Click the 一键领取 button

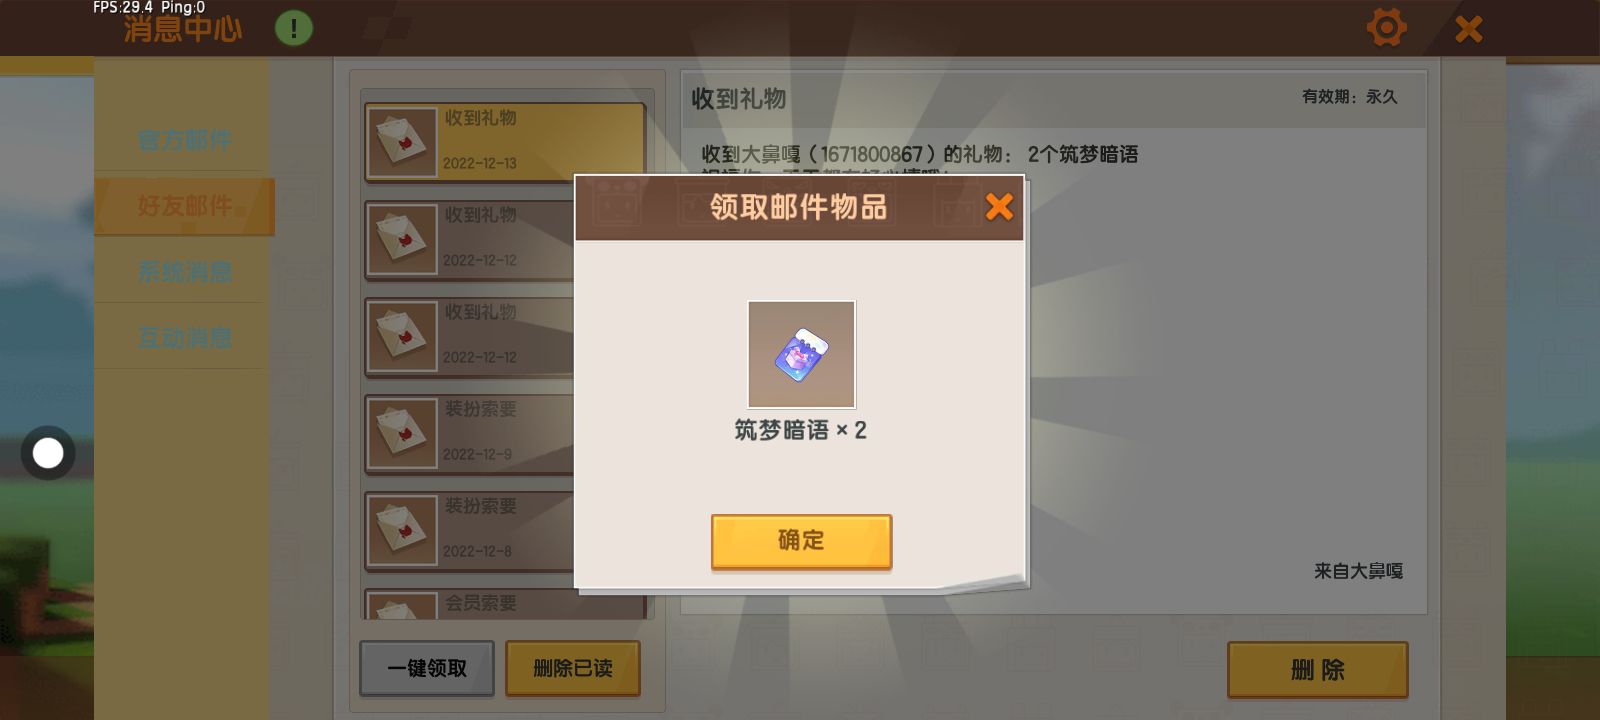point(427,668)
